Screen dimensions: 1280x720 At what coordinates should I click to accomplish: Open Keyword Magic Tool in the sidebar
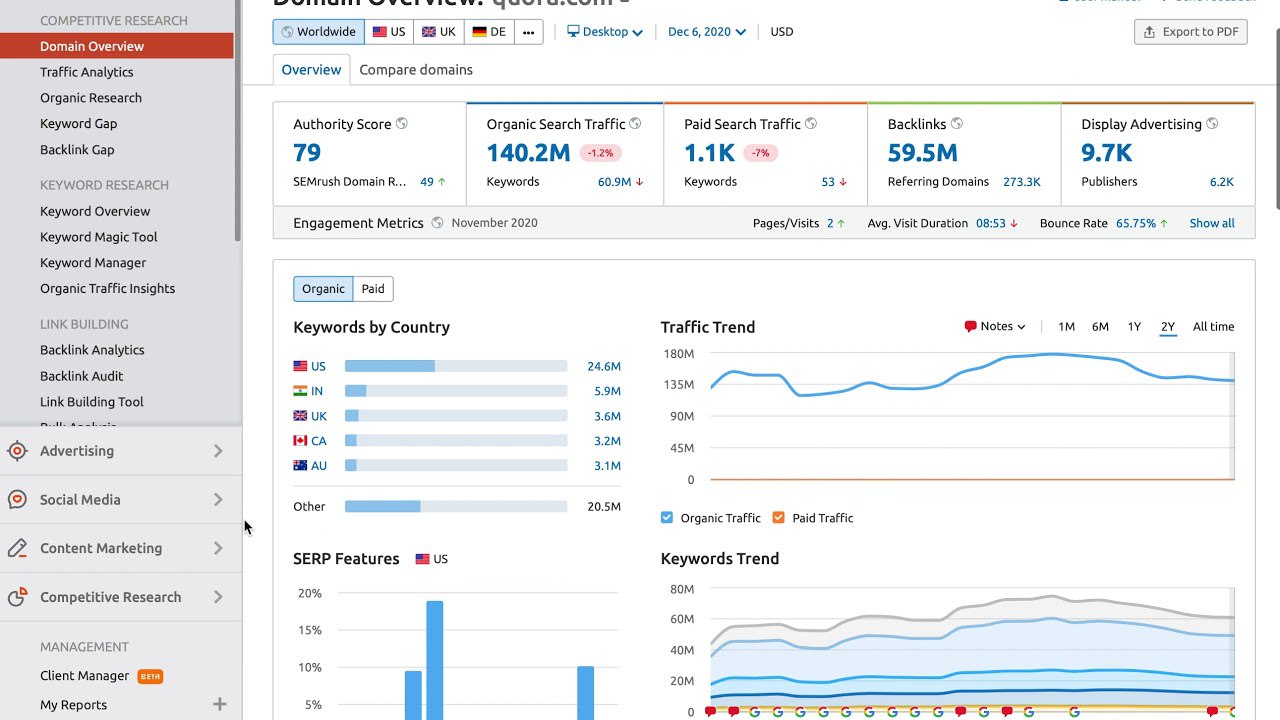click(98, 237)
